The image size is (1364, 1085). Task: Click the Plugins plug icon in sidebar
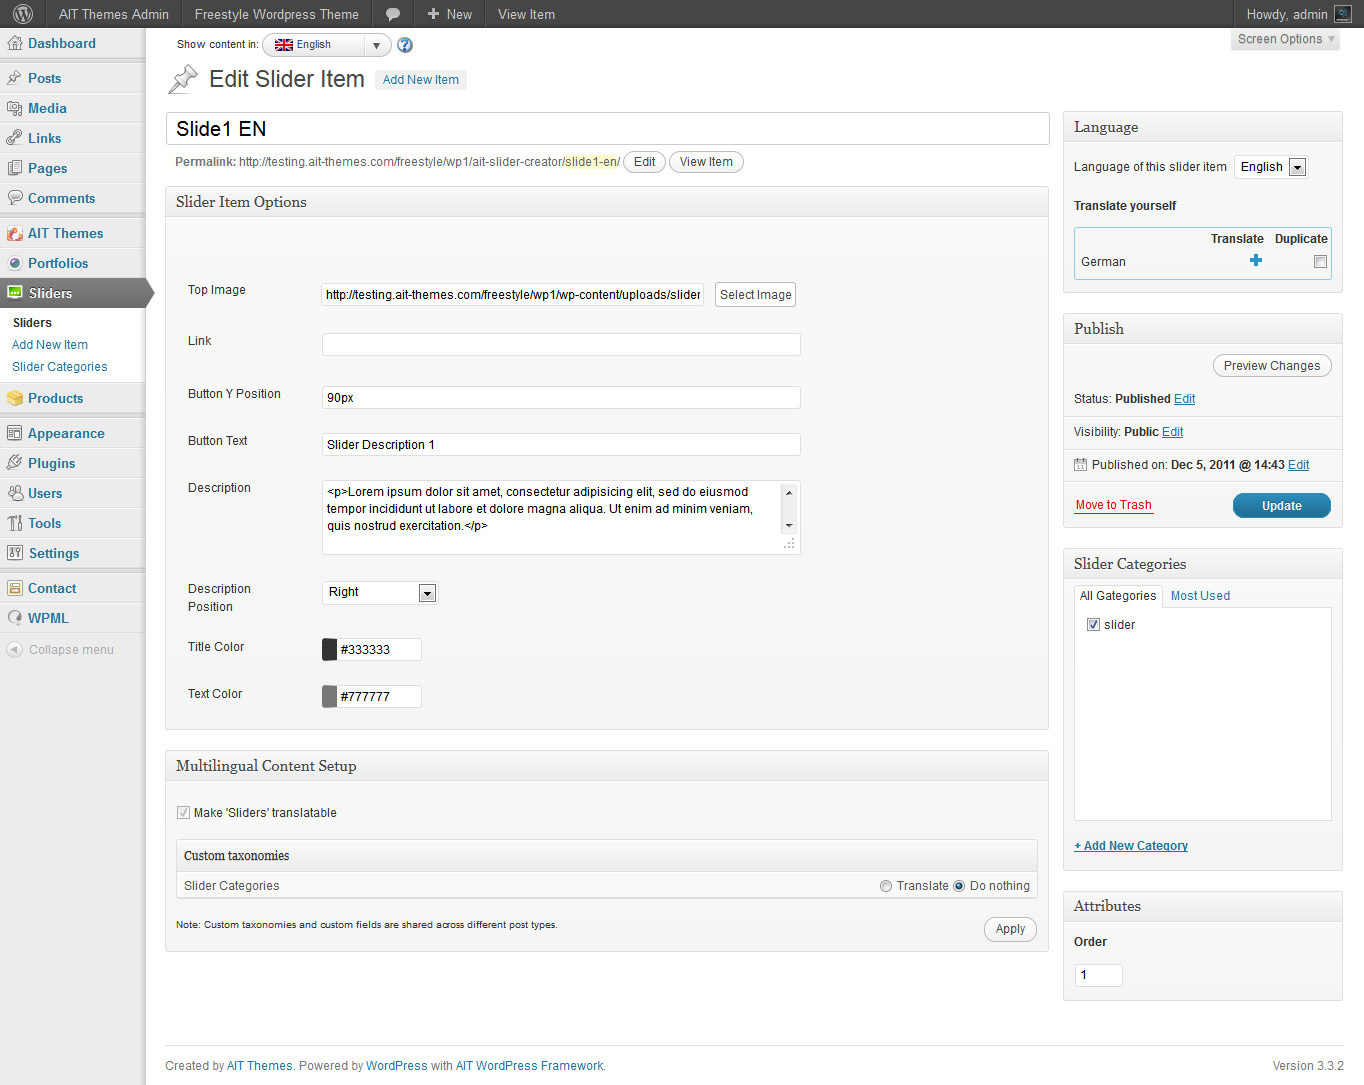pyautogui.click(x=14, y=463)
